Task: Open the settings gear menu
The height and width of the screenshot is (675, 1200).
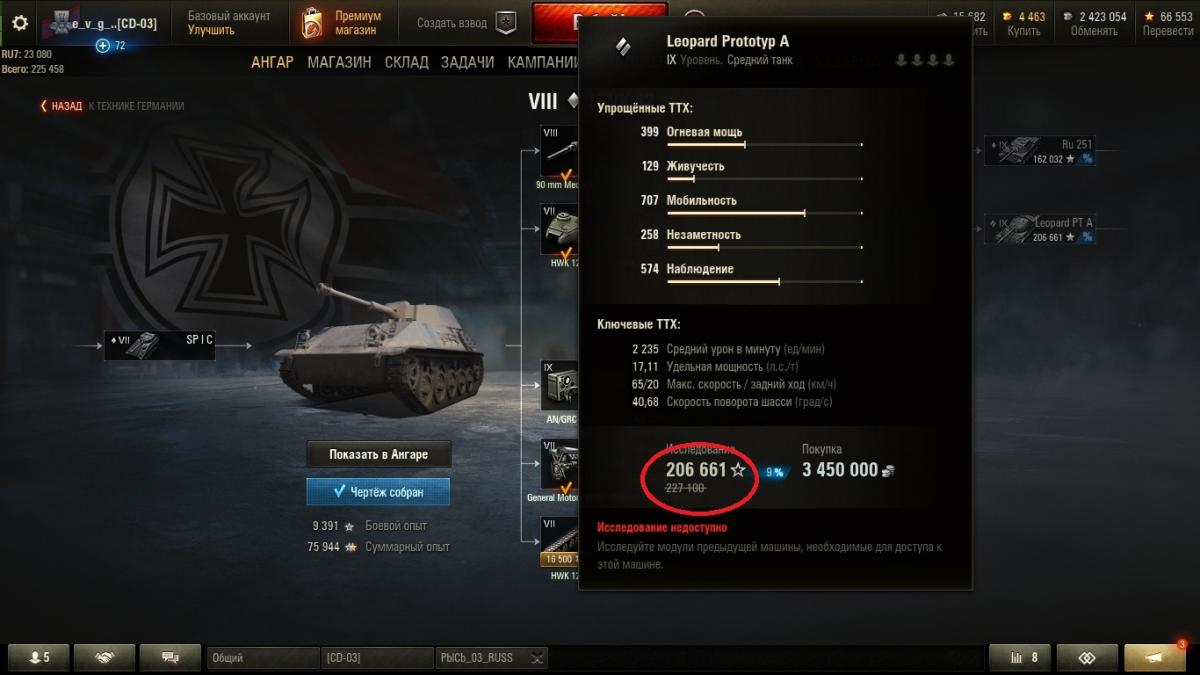Action: pos(19,22)
